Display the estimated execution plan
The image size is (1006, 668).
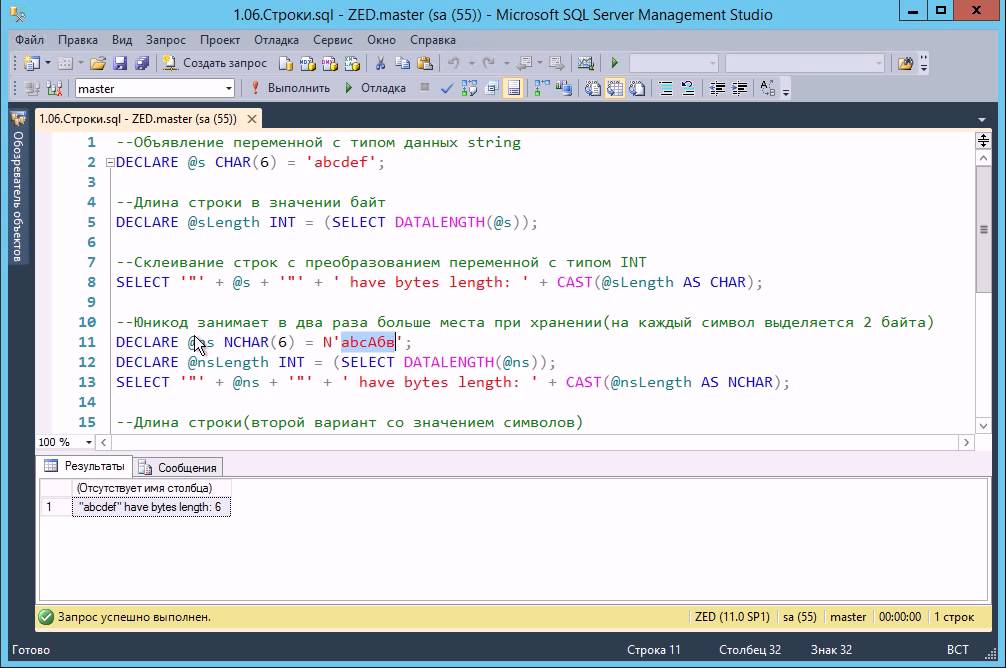[469, 89]
